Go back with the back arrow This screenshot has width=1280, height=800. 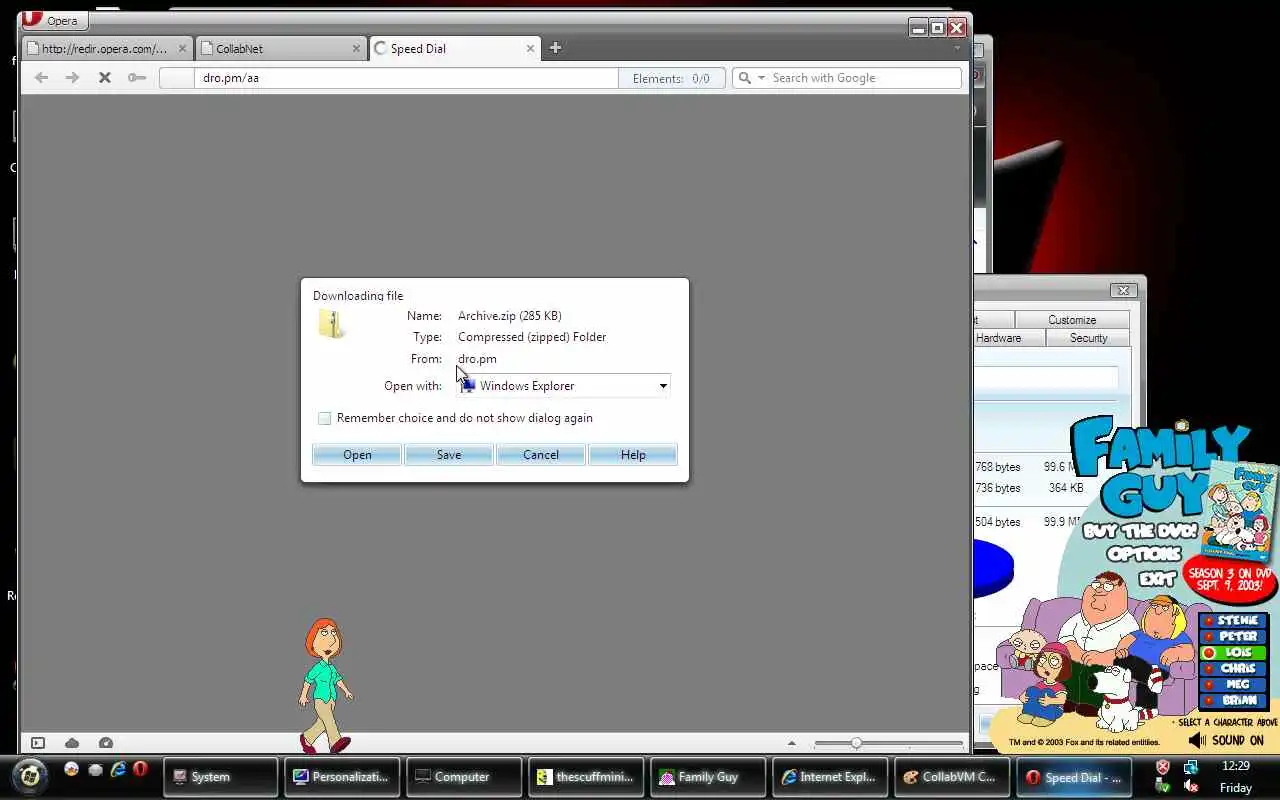pos(41,77)
